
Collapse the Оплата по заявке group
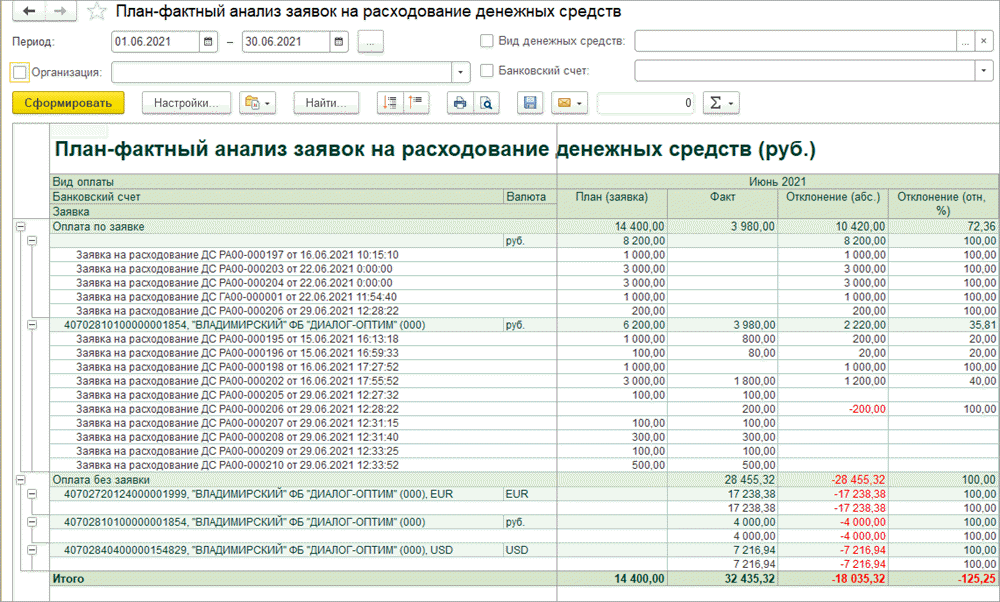tap(19, 227)
